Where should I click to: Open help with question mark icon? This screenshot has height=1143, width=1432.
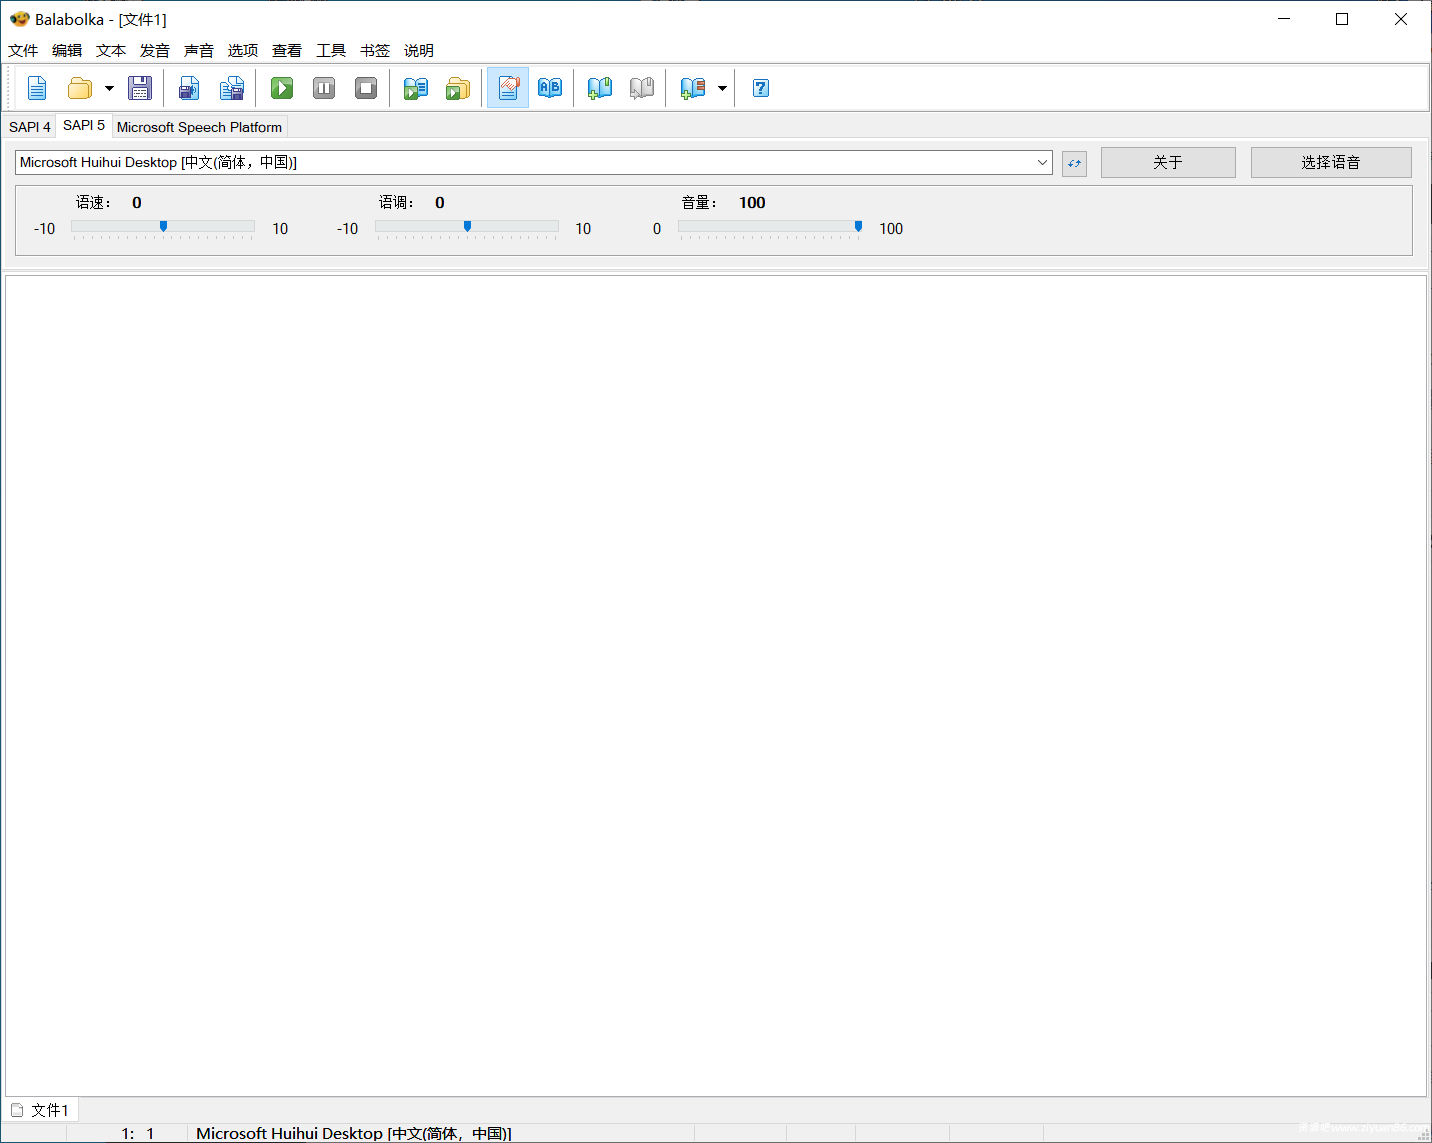coord(761,88)
